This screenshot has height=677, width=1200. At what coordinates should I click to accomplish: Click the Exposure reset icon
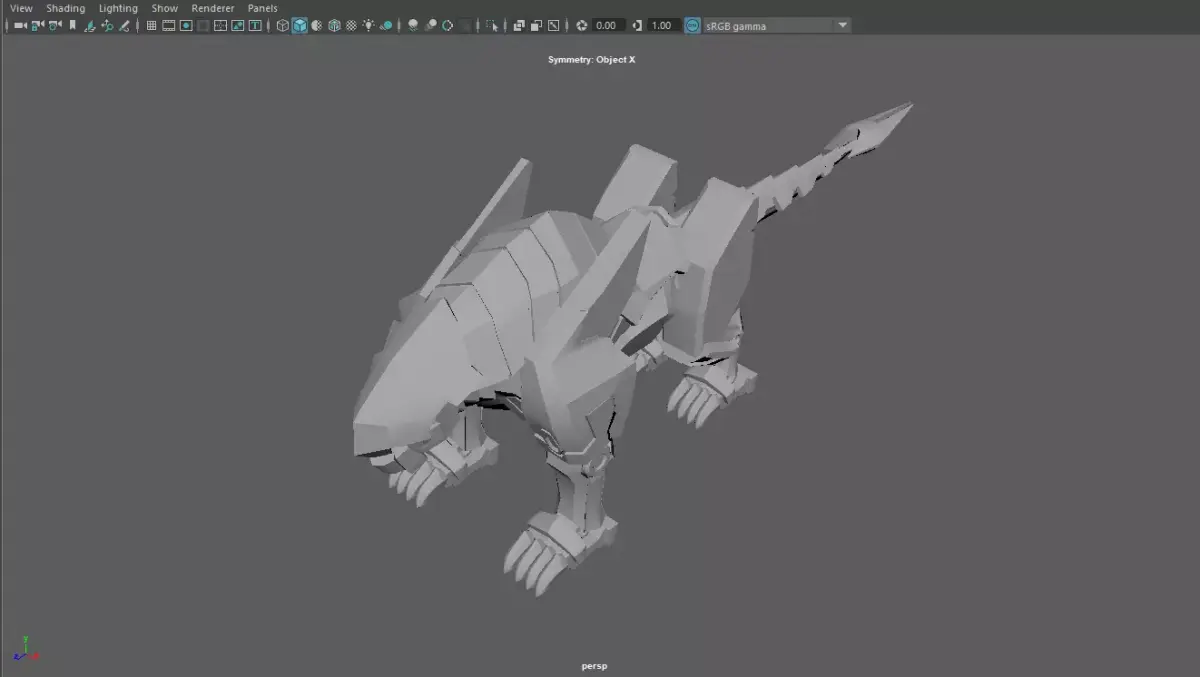[x=581, y=25]
